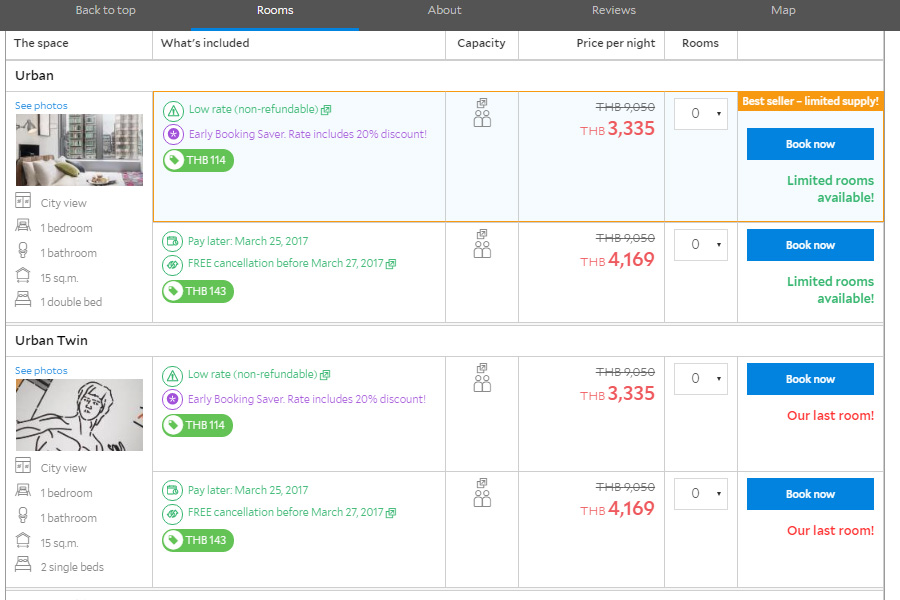Click the non-refundable warning icon in Urban room
The height and width of the screenshot is (600, 900).
tap(173, 110)
